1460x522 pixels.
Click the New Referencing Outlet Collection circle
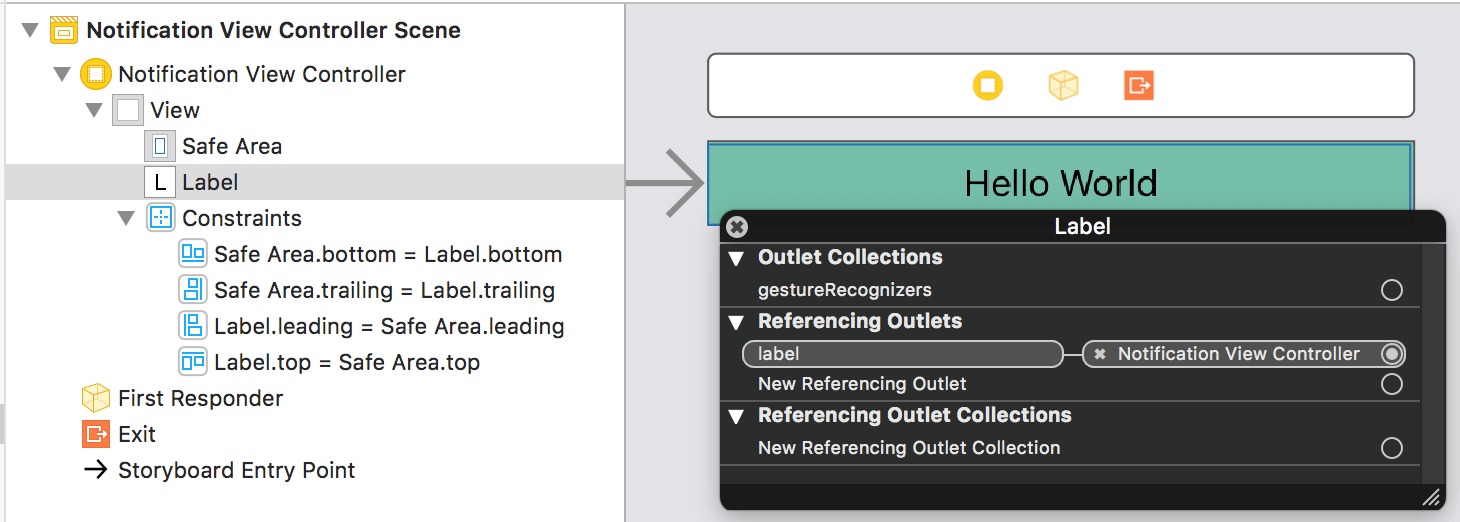coord(1391,448)
